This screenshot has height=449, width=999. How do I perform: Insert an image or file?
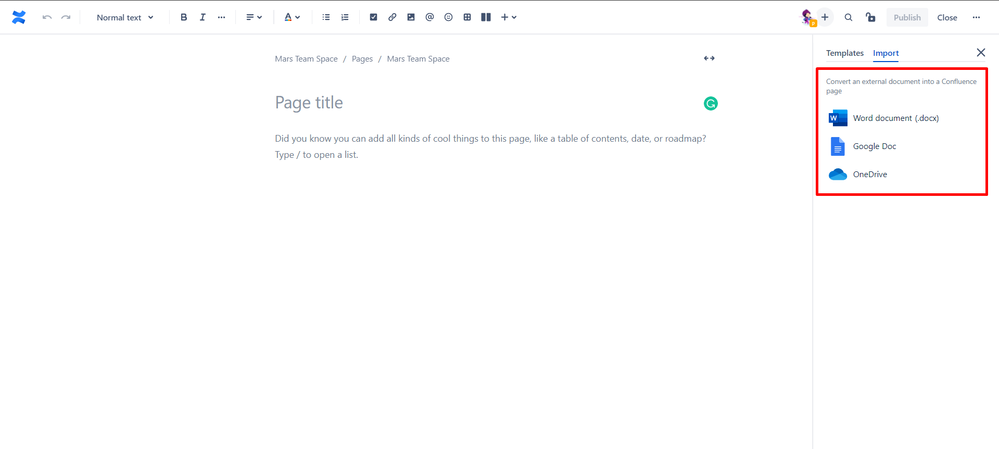tap(411, 18)
